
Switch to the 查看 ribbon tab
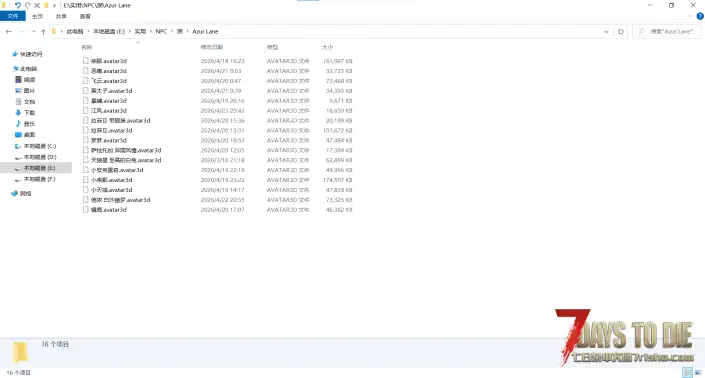(x=85, y=16)
